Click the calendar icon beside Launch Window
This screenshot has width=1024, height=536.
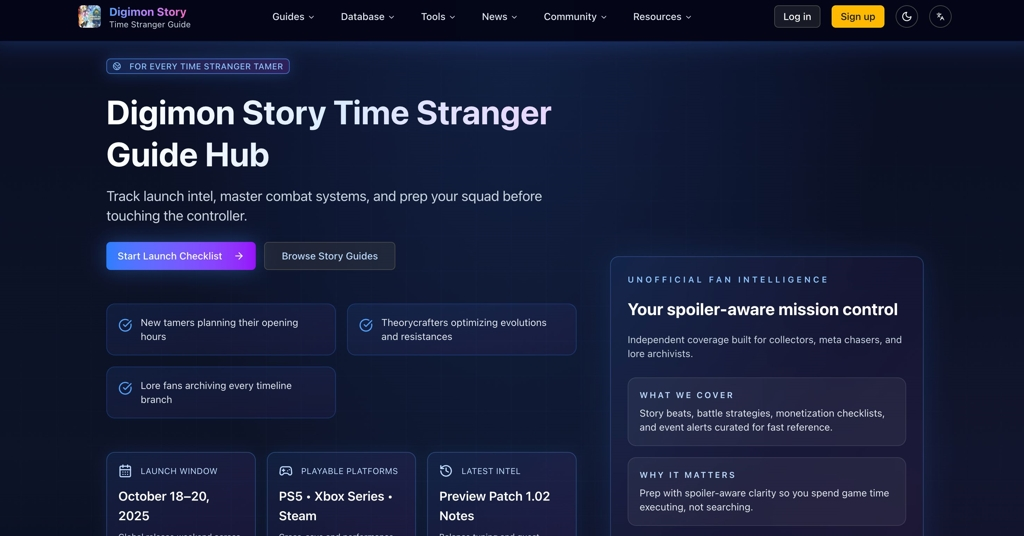tap(125, 471)
